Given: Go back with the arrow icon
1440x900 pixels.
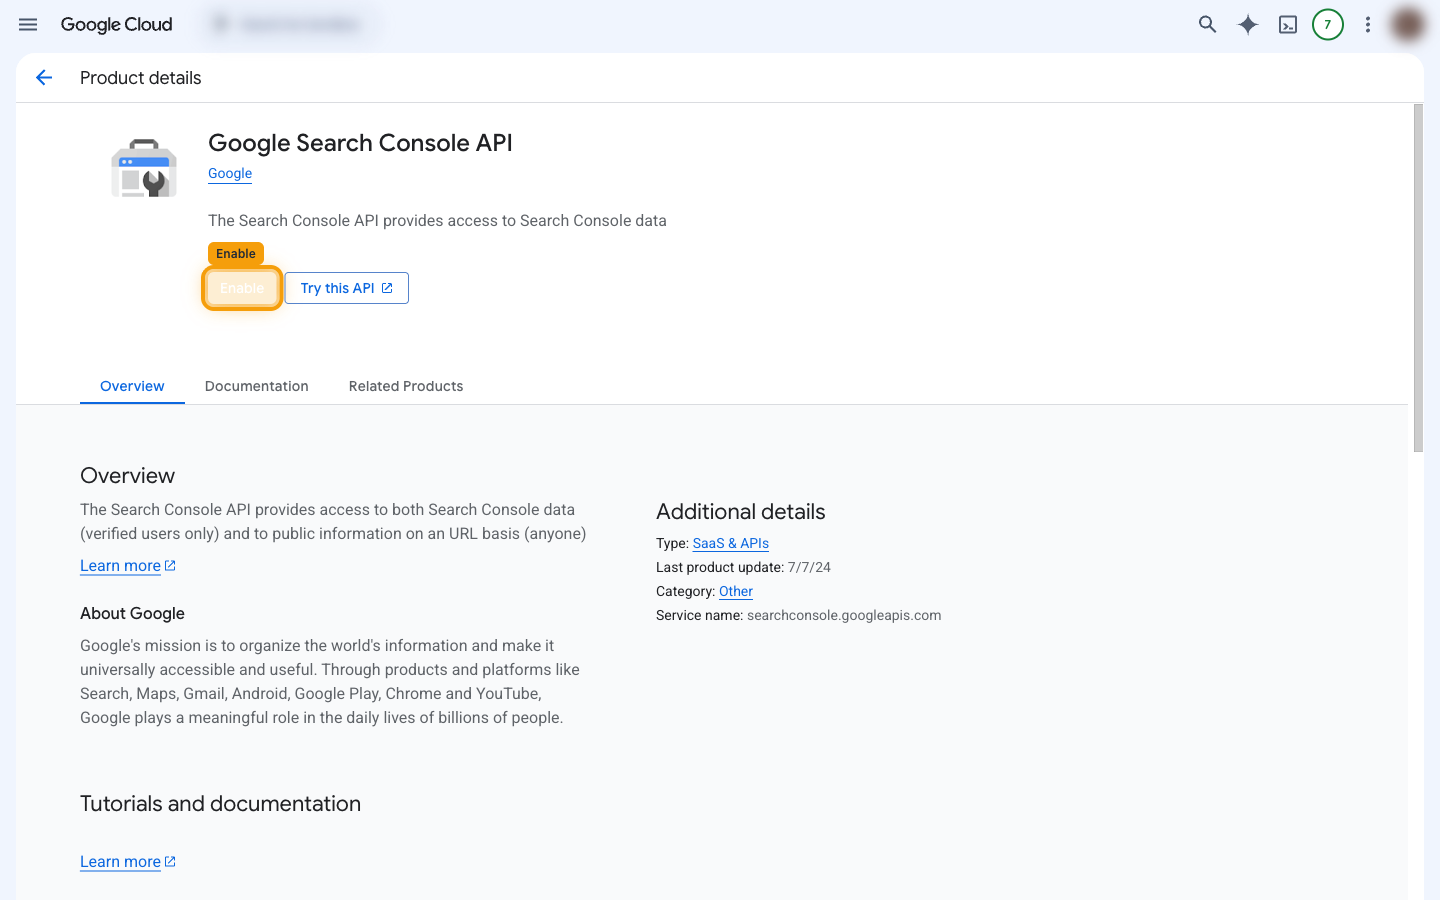Looking at the screenshot, I should [x=44, y=78].
